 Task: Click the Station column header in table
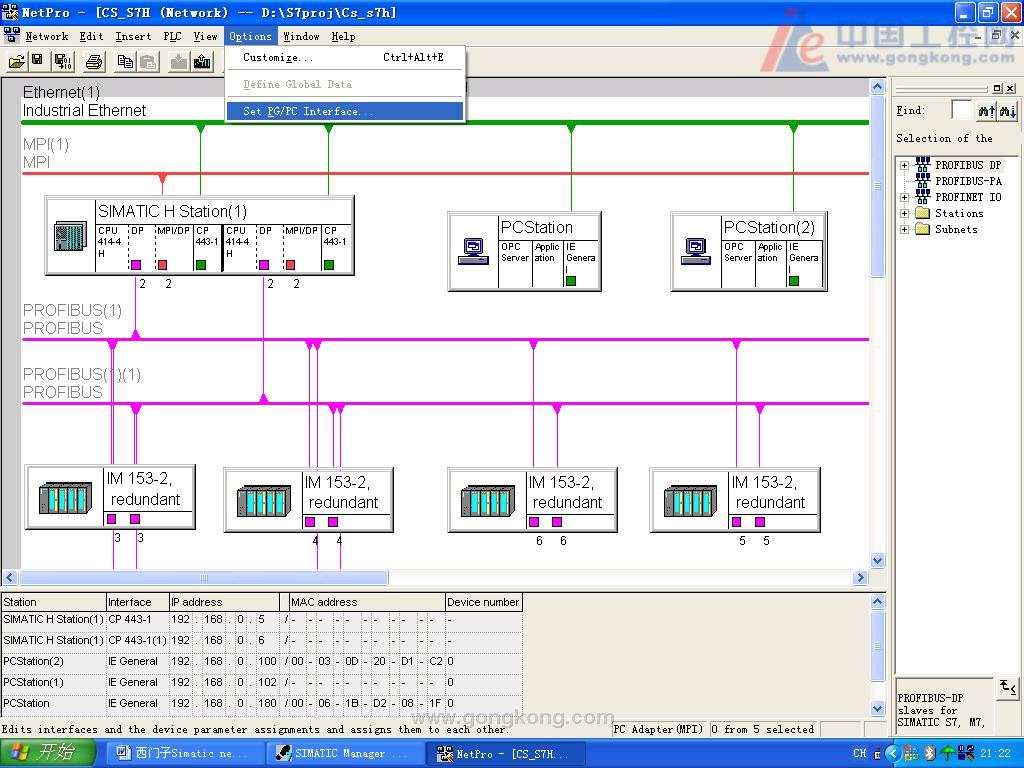click(54, 602)
